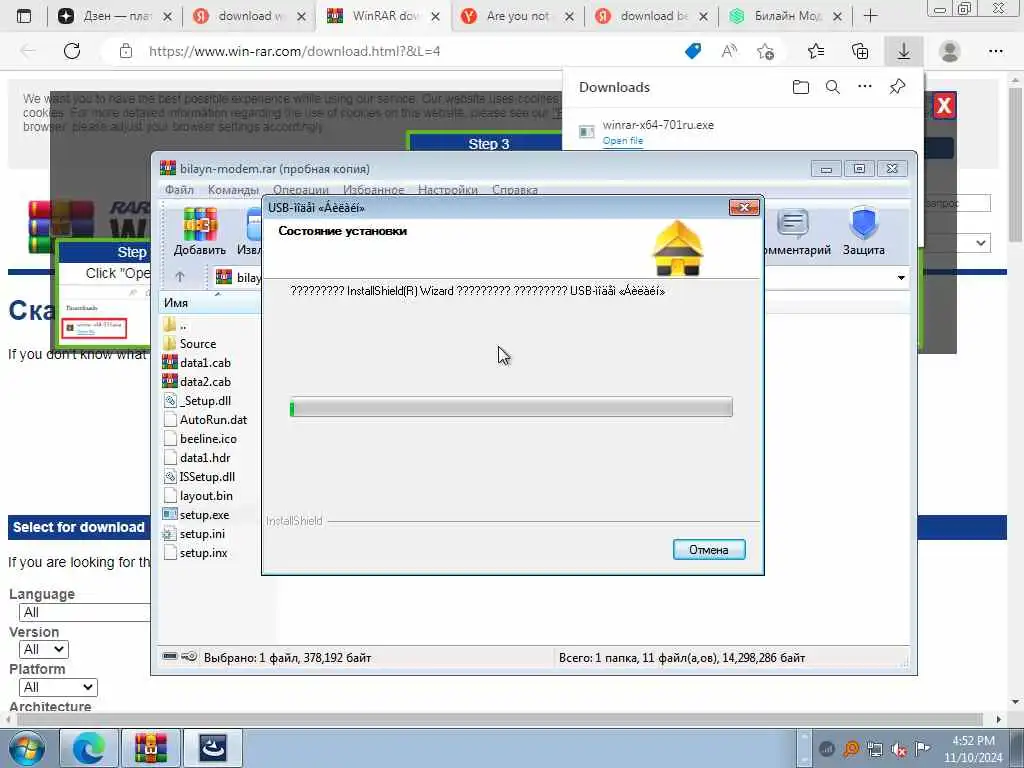Click the WinRAR taskbar icon

point(151,748)
